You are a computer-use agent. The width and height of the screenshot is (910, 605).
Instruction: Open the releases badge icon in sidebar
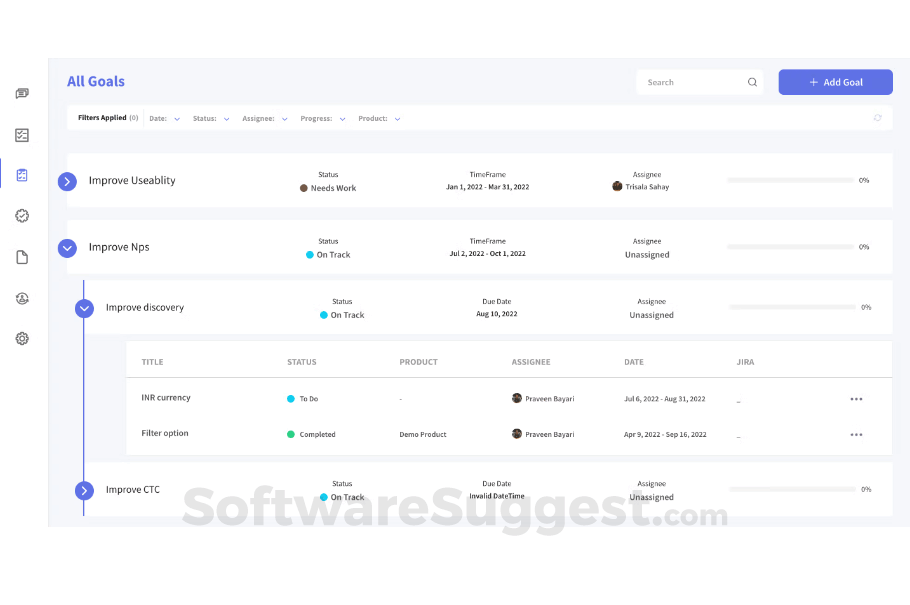(22, 215)
